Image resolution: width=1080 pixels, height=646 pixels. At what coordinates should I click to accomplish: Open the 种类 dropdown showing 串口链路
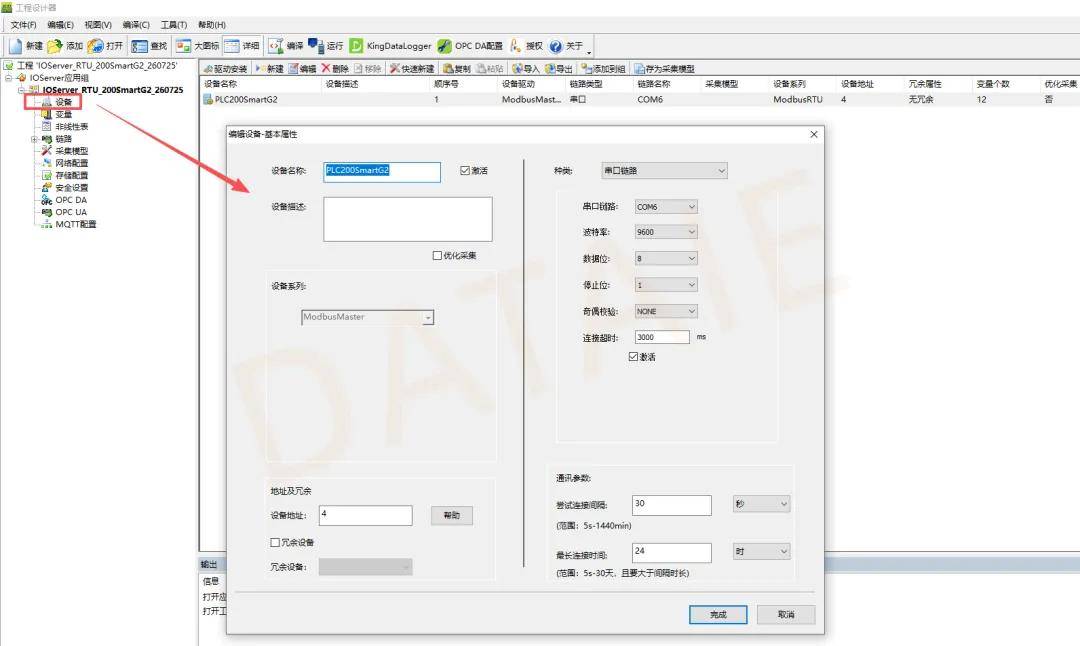coord(664,171)
